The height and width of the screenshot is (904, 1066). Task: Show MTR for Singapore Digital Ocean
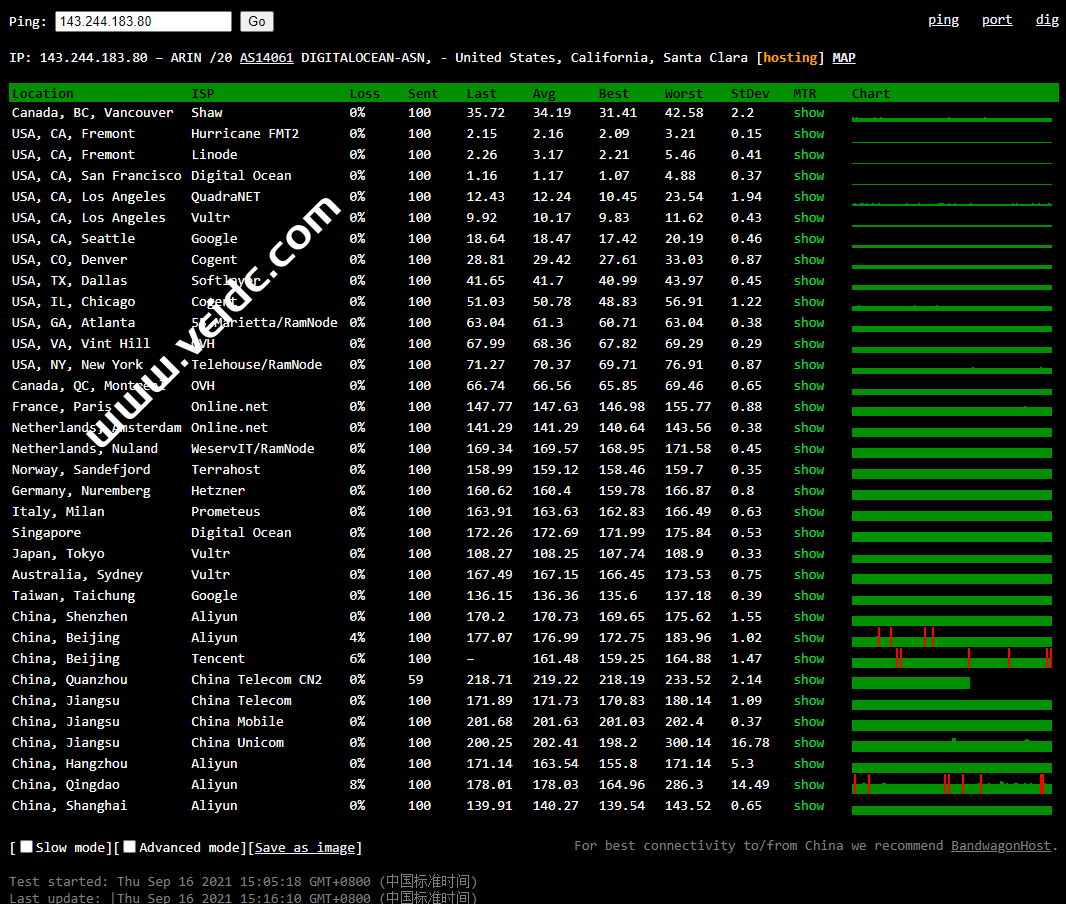pos(808,533)
